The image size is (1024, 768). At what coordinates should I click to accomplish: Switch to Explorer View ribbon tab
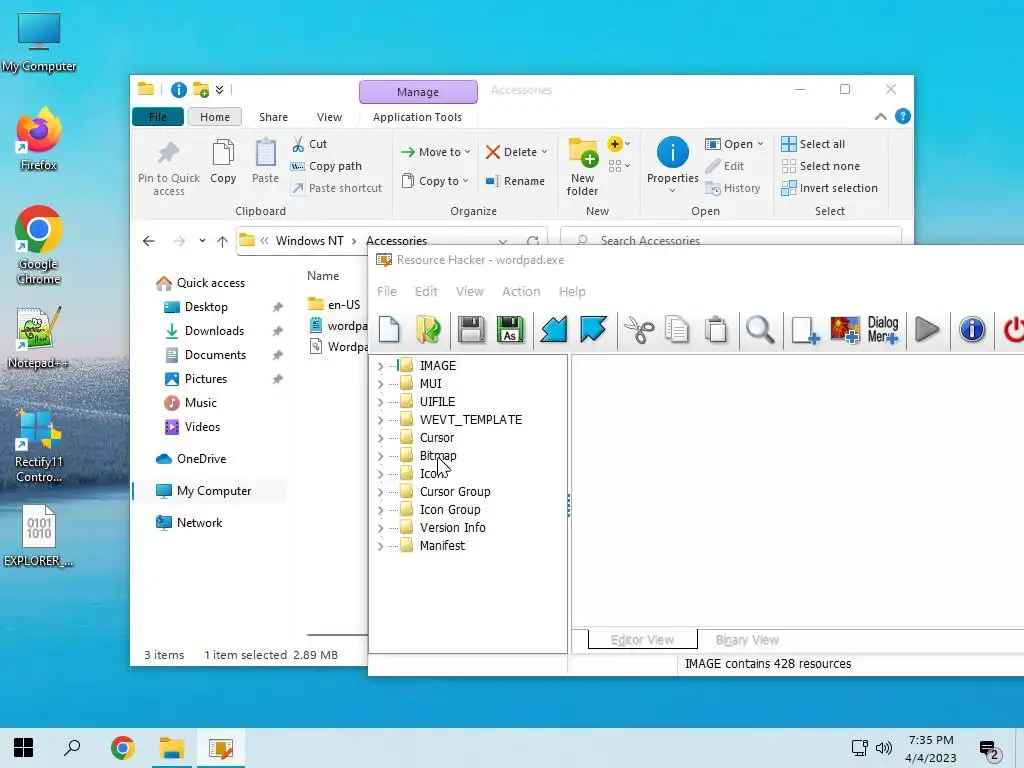329,117
